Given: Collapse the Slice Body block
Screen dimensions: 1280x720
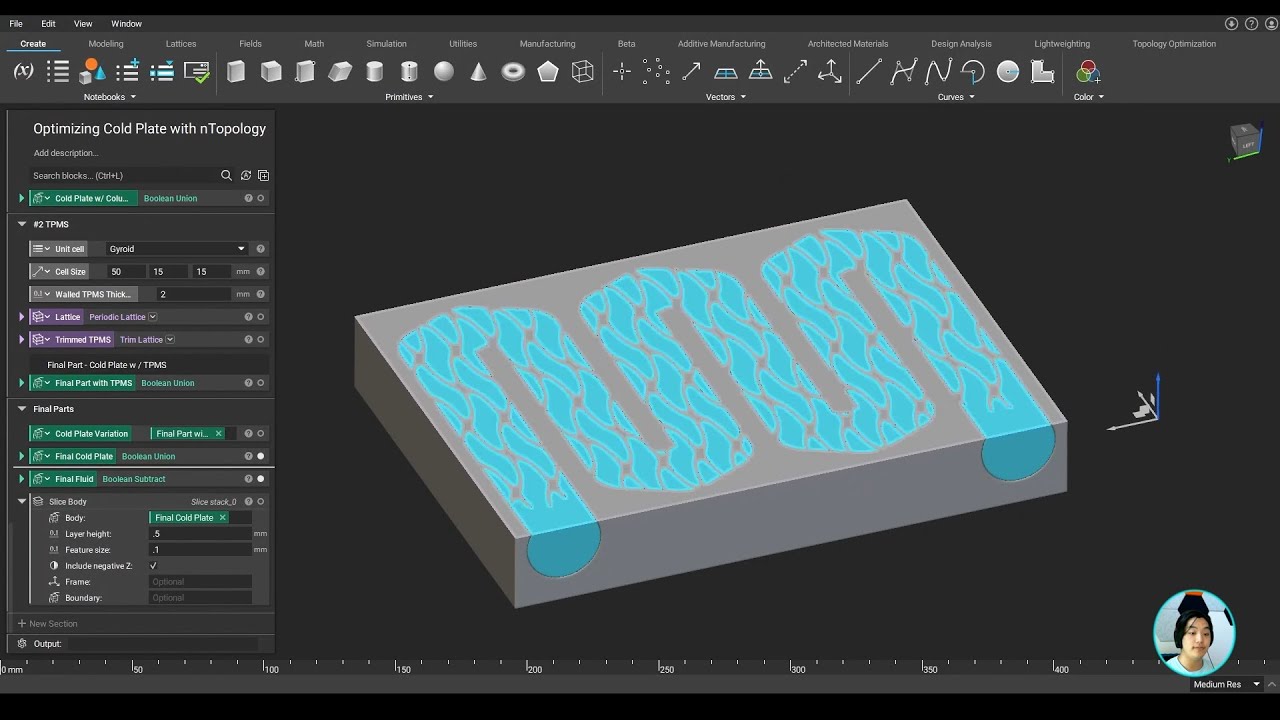Looking at the screenshot, I should tap(22, 501).
